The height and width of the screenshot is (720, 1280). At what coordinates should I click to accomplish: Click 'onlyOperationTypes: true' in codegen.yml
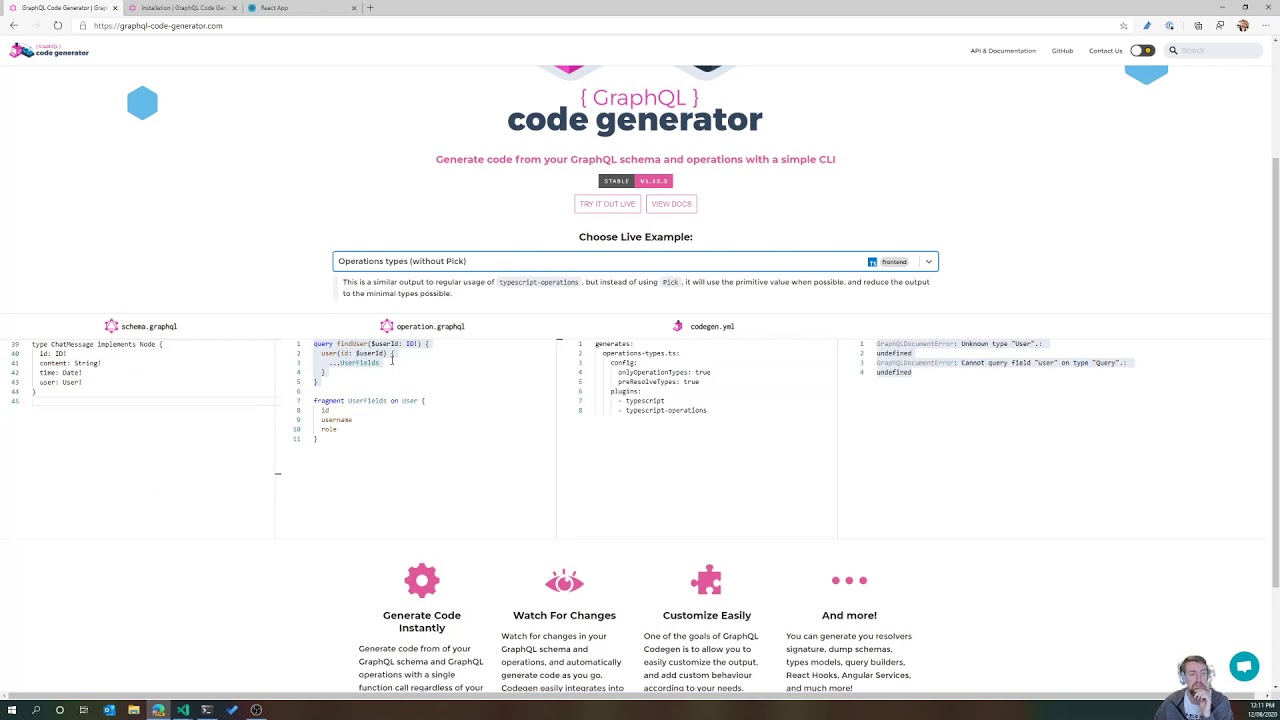point(664,372)
